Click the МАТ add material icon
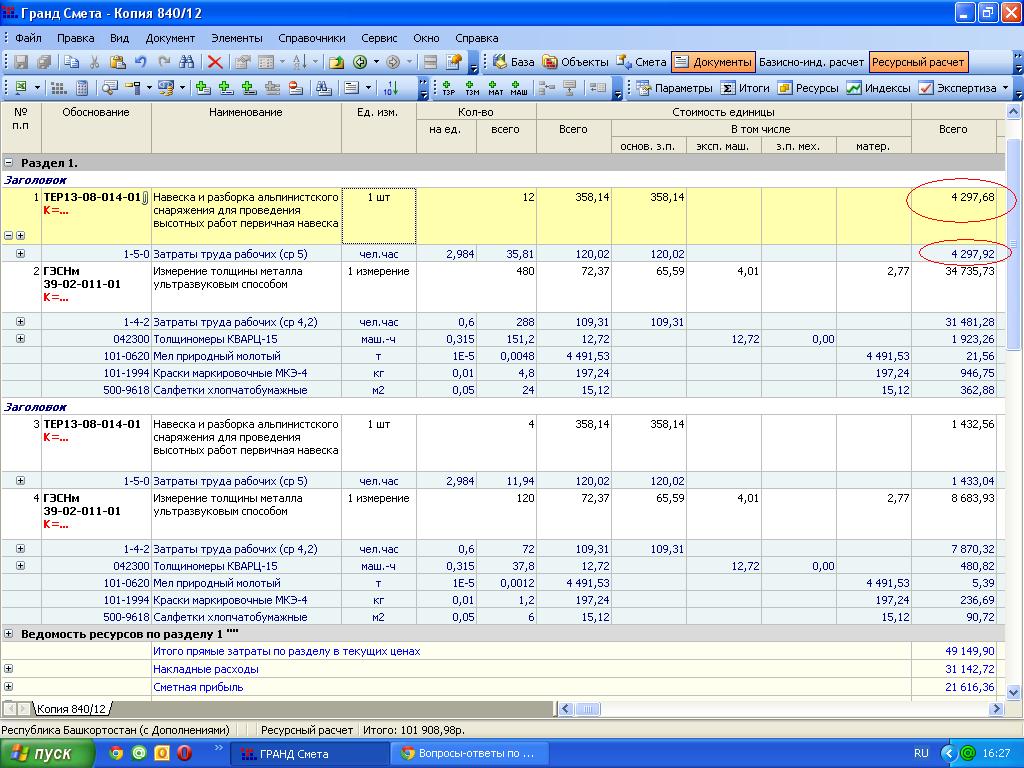The height and width of the screenshot is (768, 1024). pyautogui.click(x=496, y=88)
